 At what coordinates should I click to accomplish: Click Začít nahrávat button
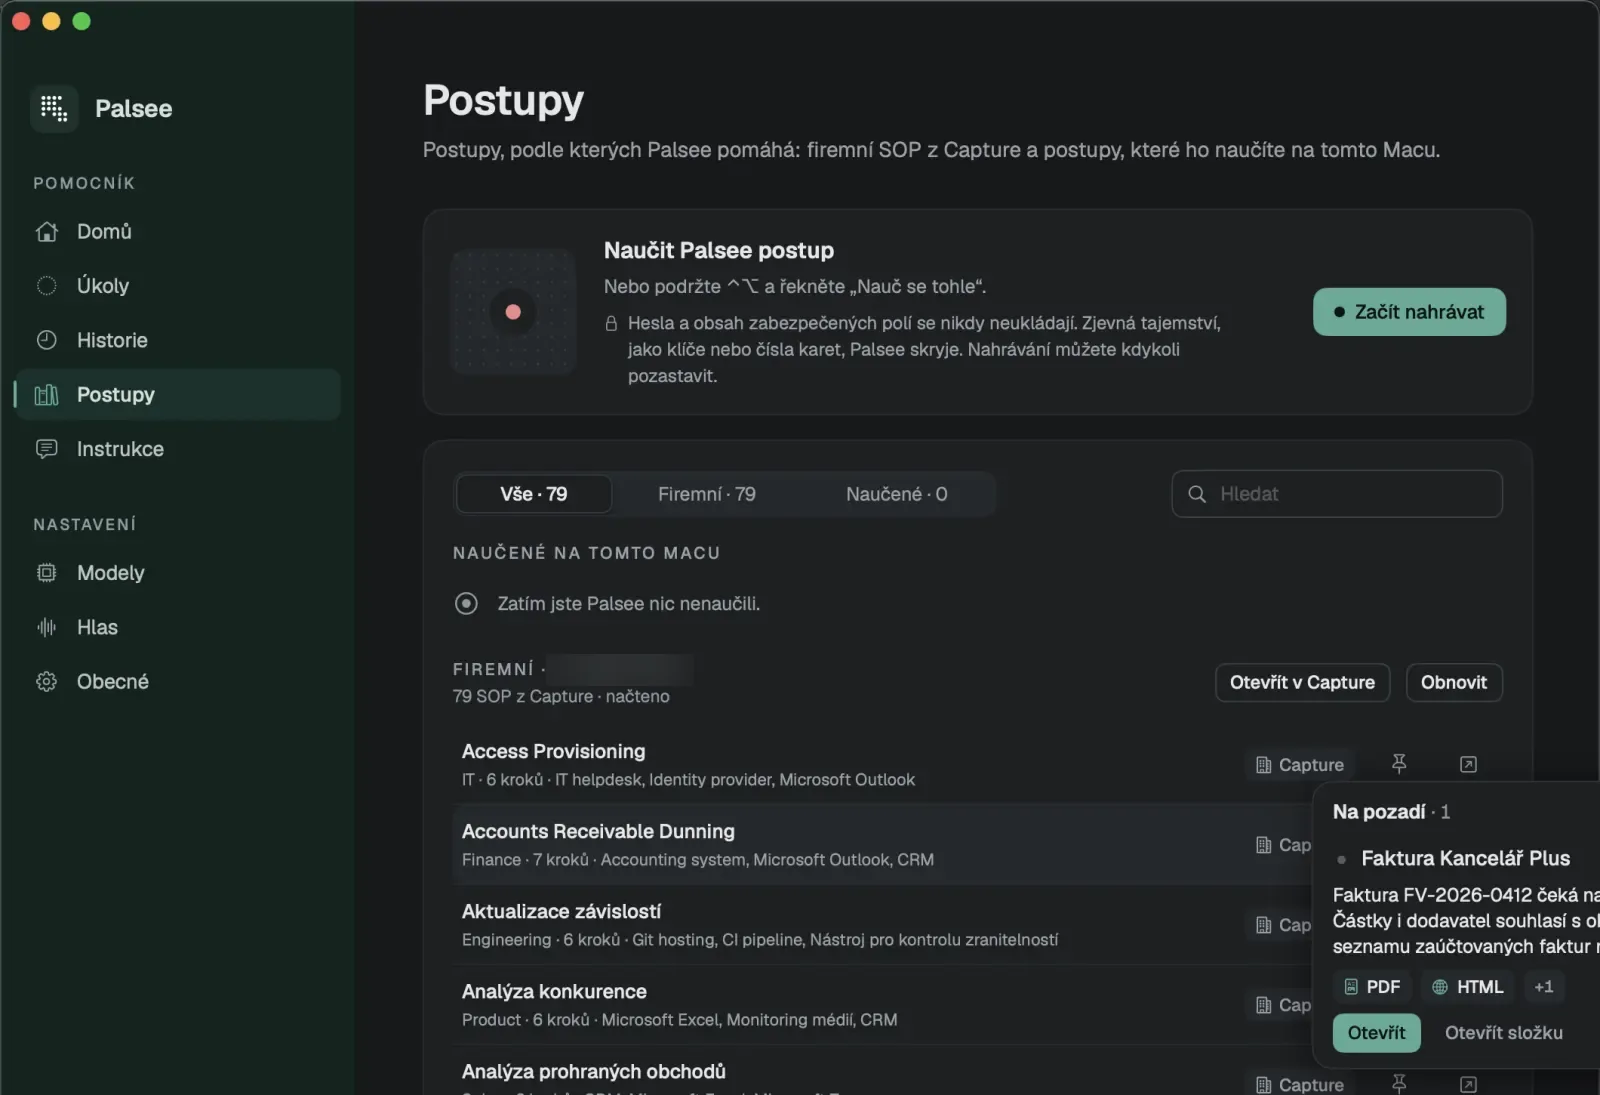point(1409,312)
